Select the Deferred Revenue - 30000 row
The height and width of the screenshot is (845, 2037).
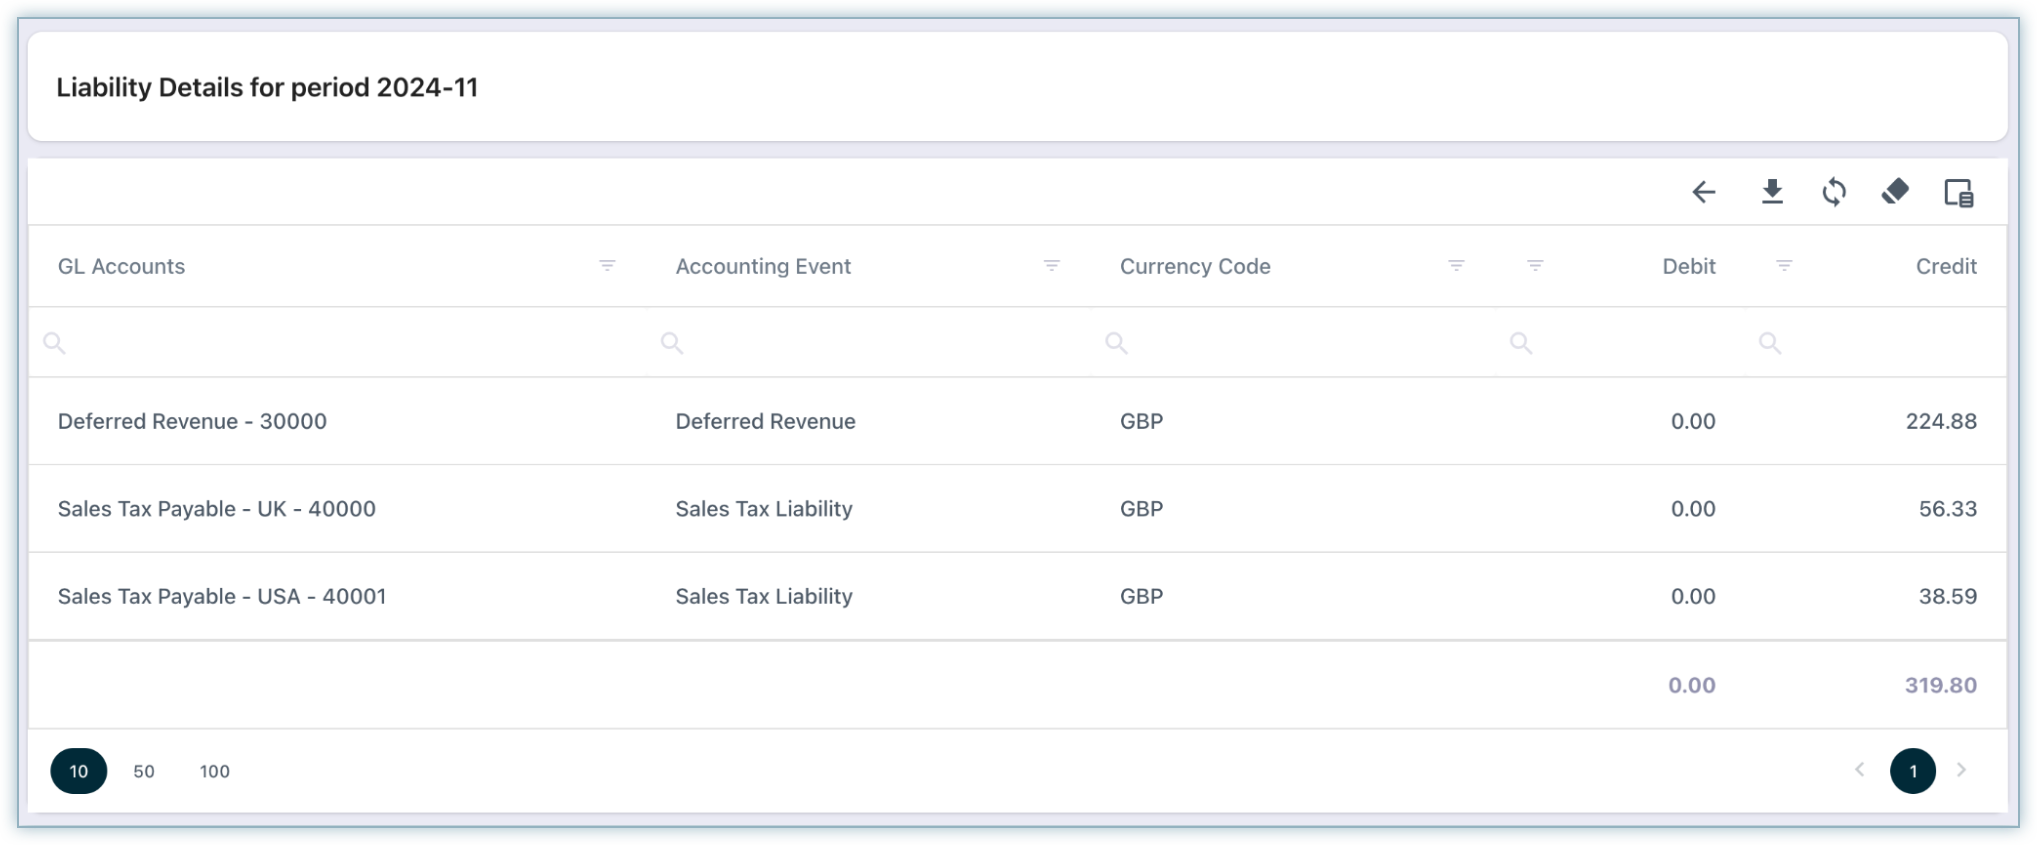[x=192, y=421]
